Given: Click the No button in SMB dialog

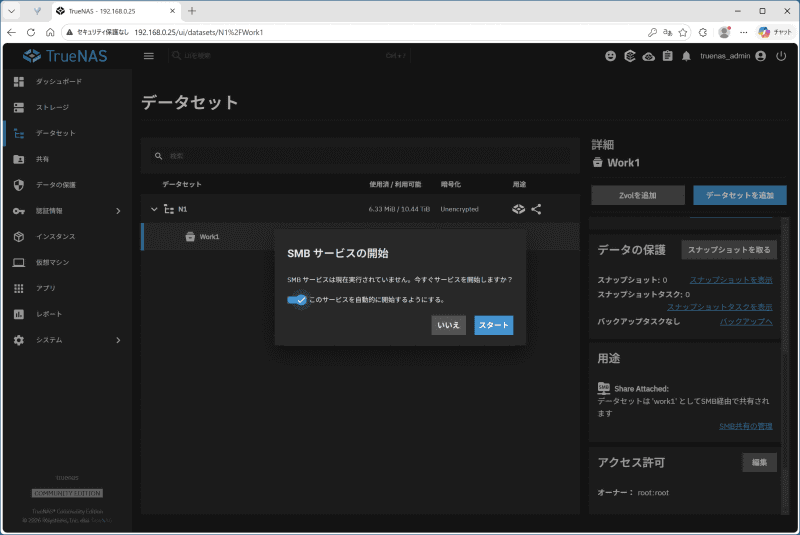Looking at the screenshot, I should (448, 325).
